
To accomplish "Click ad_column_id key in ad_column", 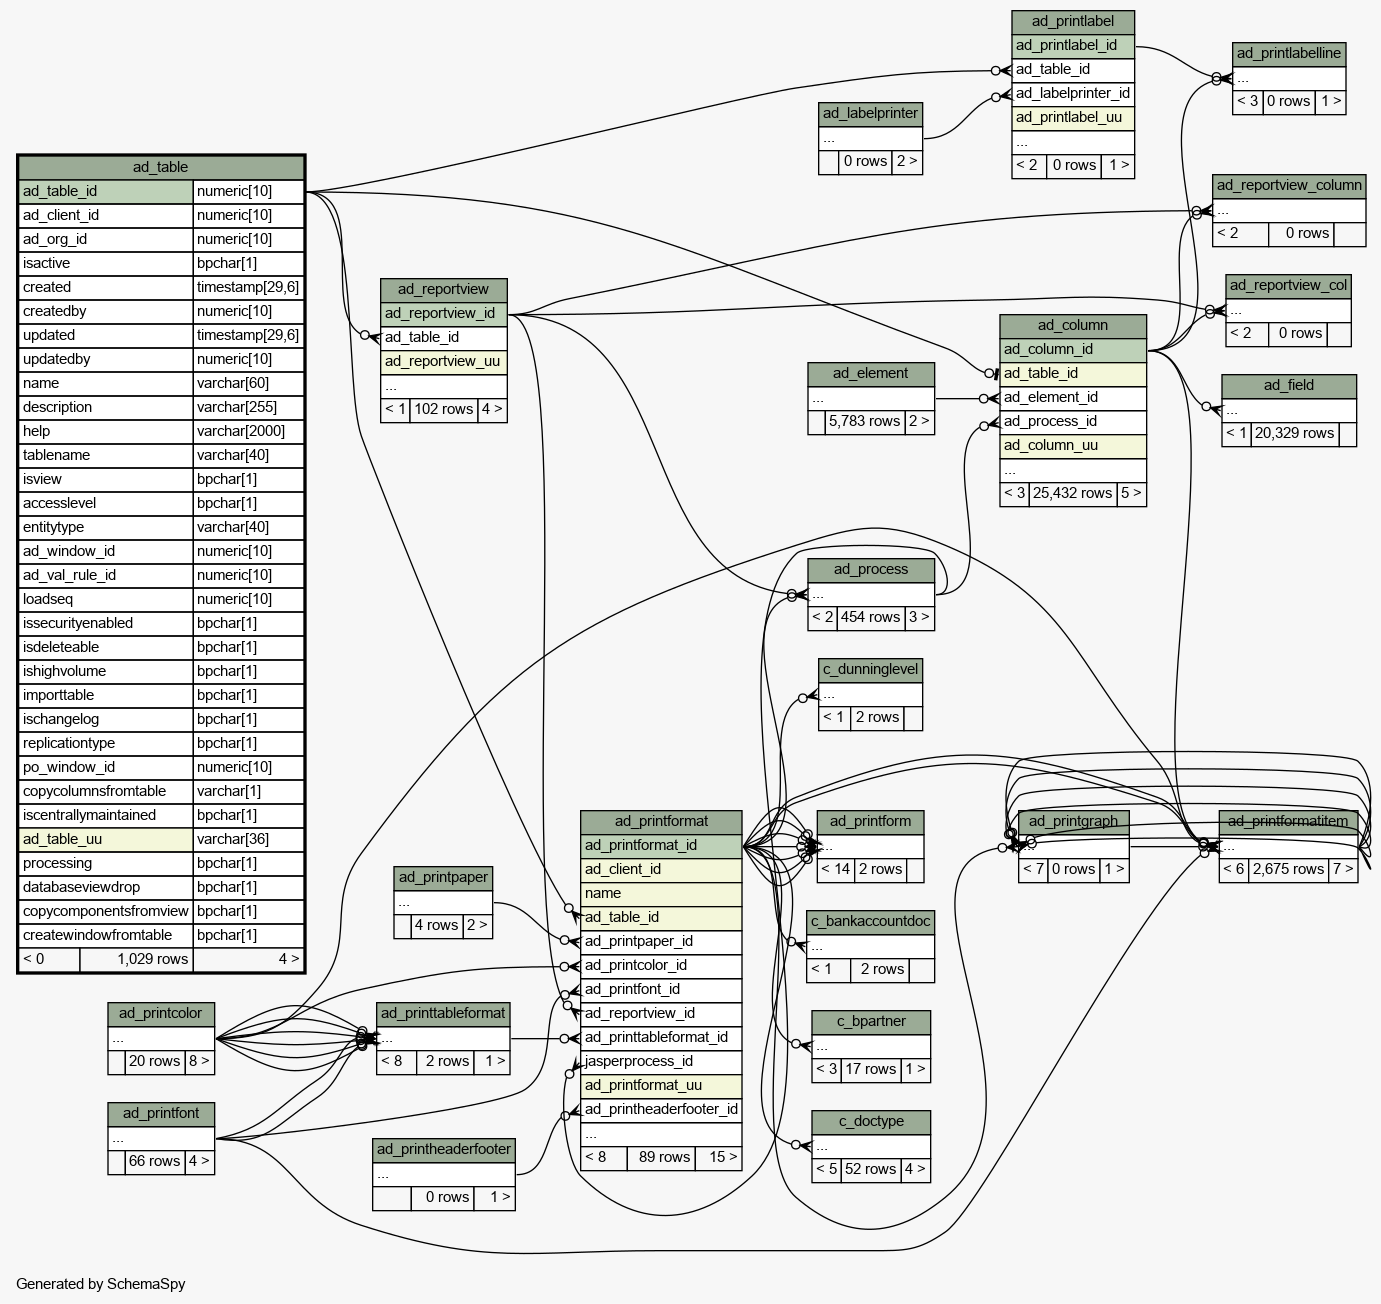I will tap(1073, 349).
